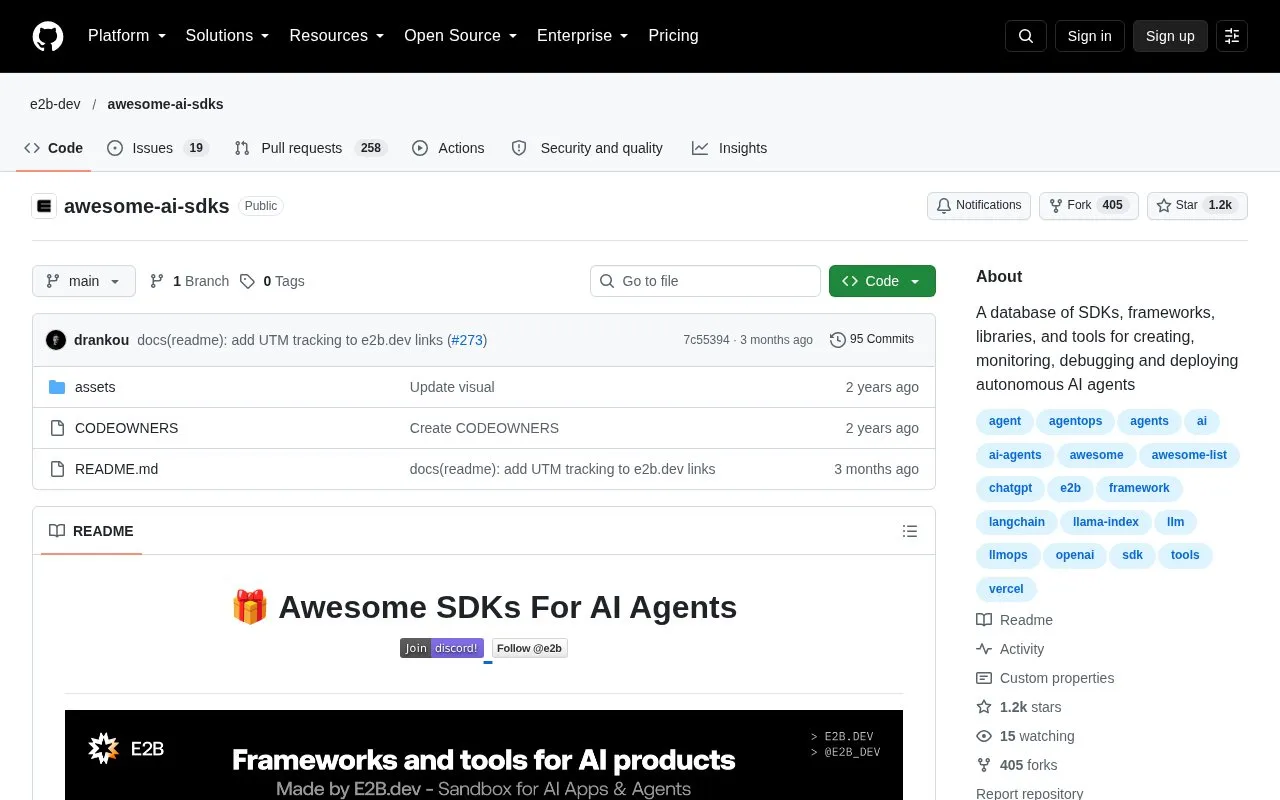This screenshot has height=800, width=1280.
Task: Switch to the Insights tab
Action: 730,148
